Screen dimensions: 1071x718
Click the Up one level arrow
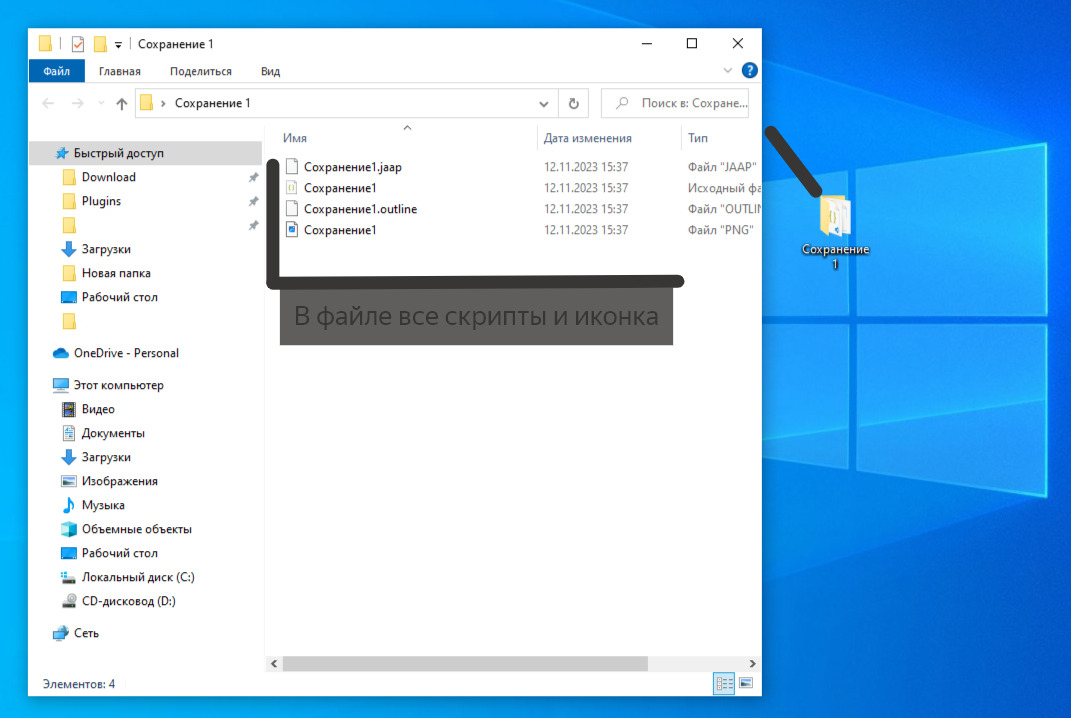point(122,103)
